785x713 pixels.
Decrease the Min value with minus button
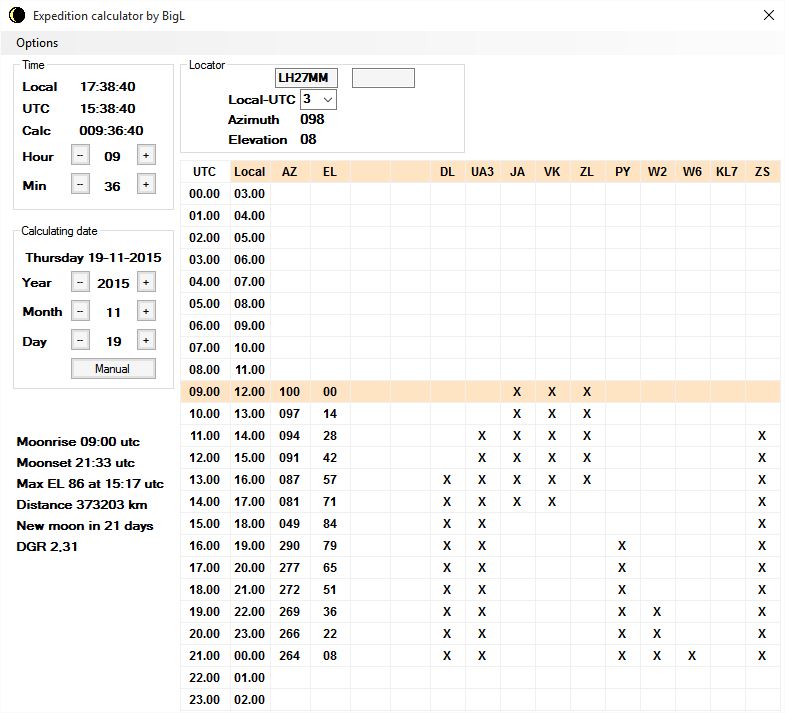tap(81, 185)
